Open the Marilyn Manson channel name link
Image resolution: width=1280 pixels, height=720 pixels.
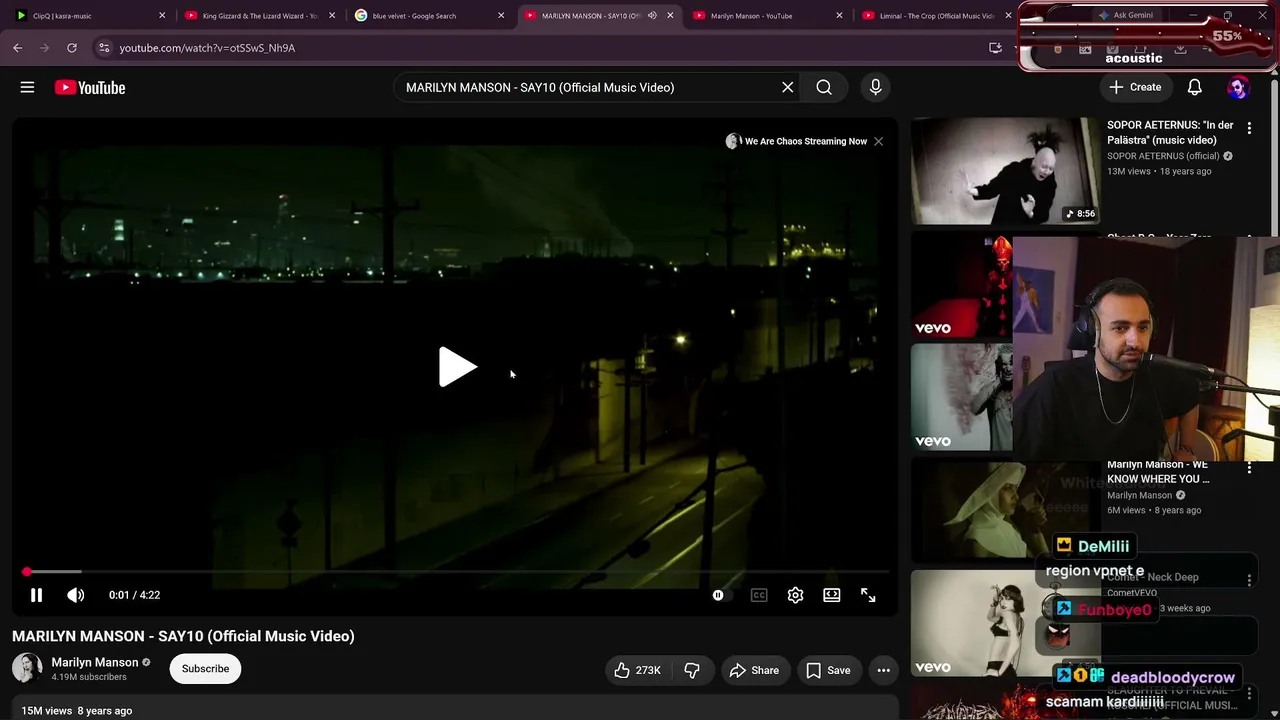pyautogui.click(x=95, y=662)
